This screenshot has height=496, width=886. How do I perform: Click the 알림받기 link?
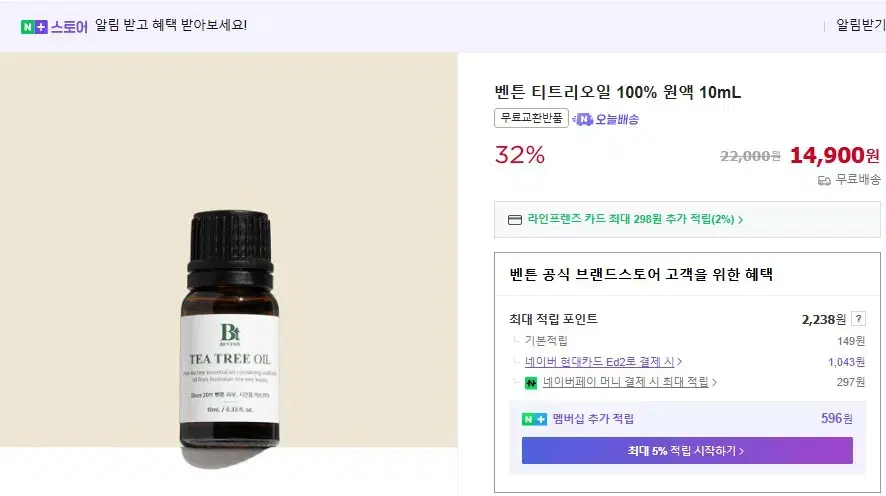(x=861, y=25)
